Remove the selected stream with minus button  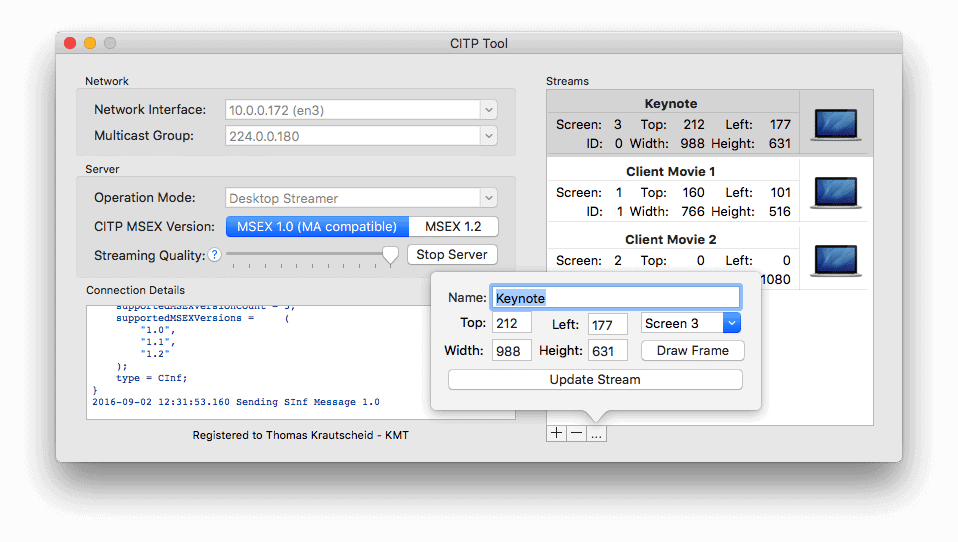click(576, 433)
